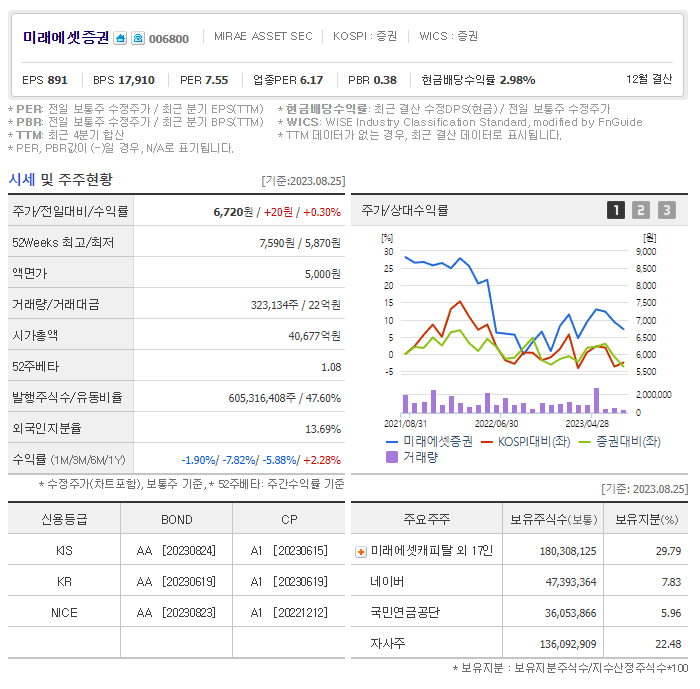Expand 미래에셋캐피탈 외 17인 shareholder row
This screenshot has width=700, height=689.
point(361,552)
